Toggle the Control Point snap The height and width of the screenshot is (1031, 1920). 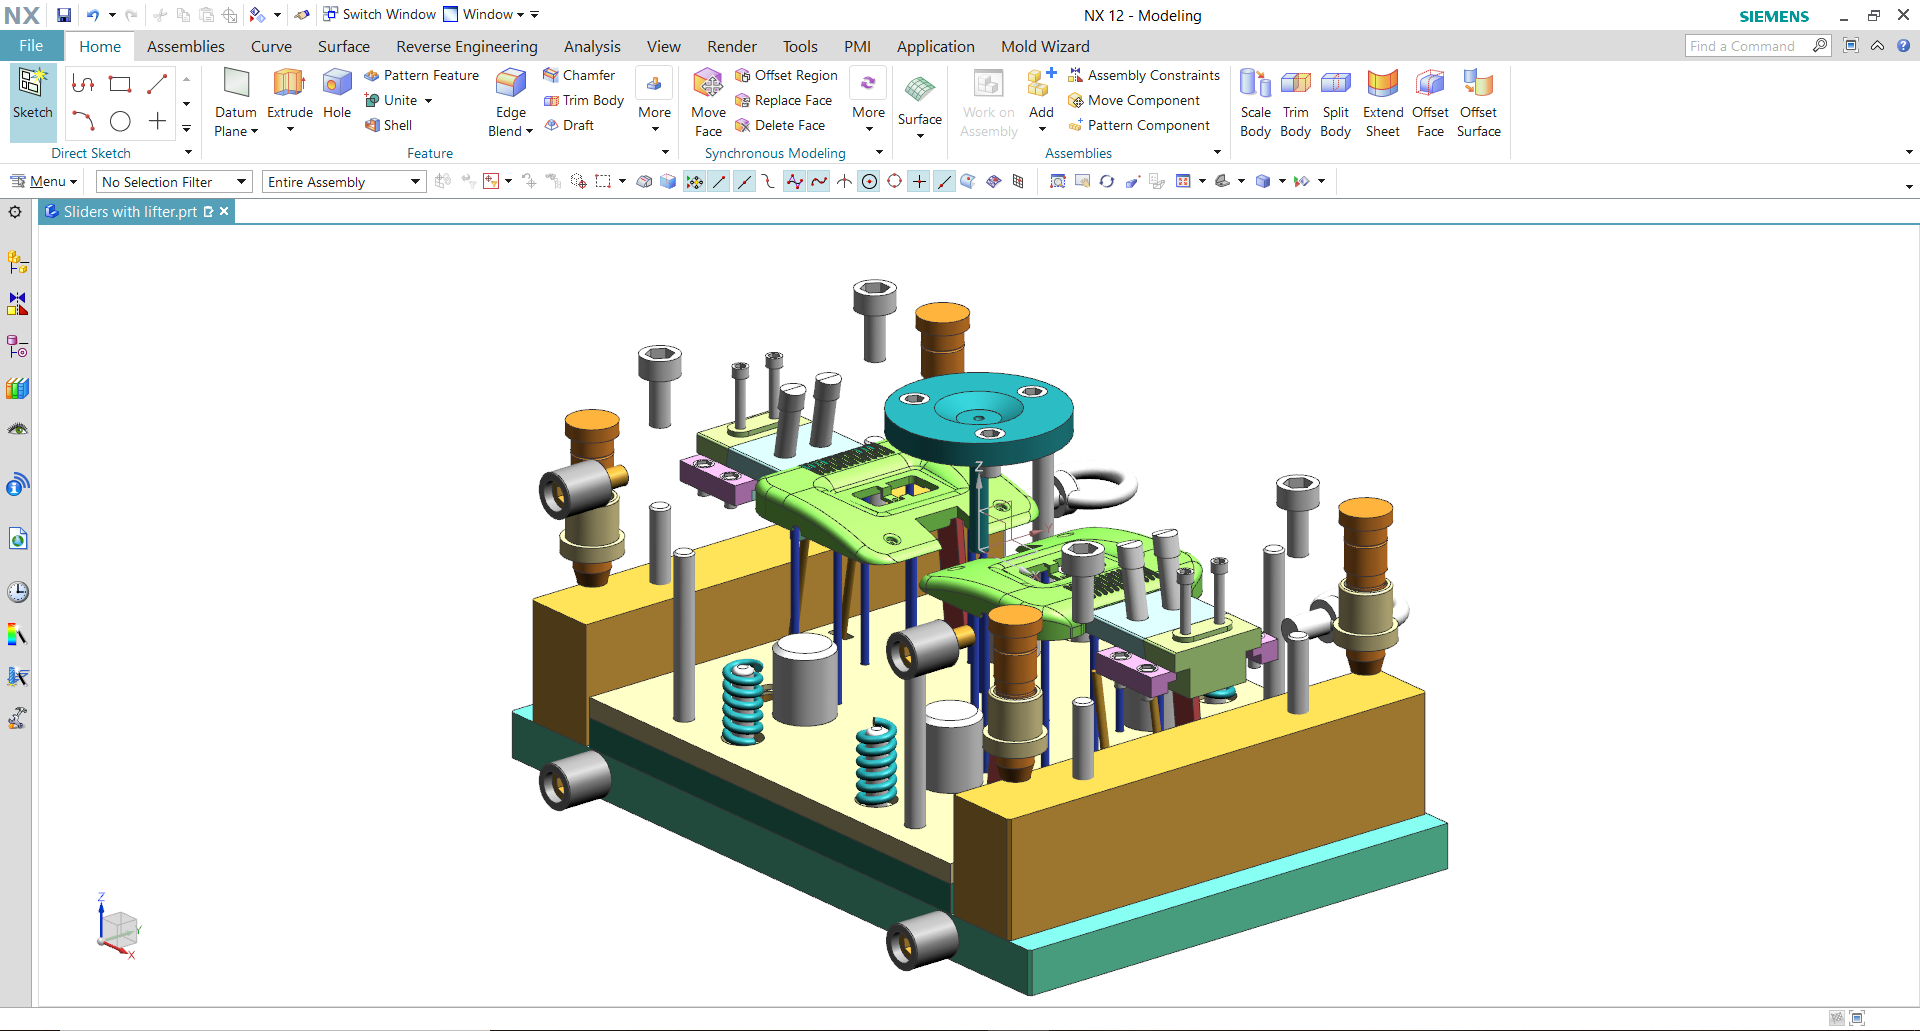pos(768,181)
